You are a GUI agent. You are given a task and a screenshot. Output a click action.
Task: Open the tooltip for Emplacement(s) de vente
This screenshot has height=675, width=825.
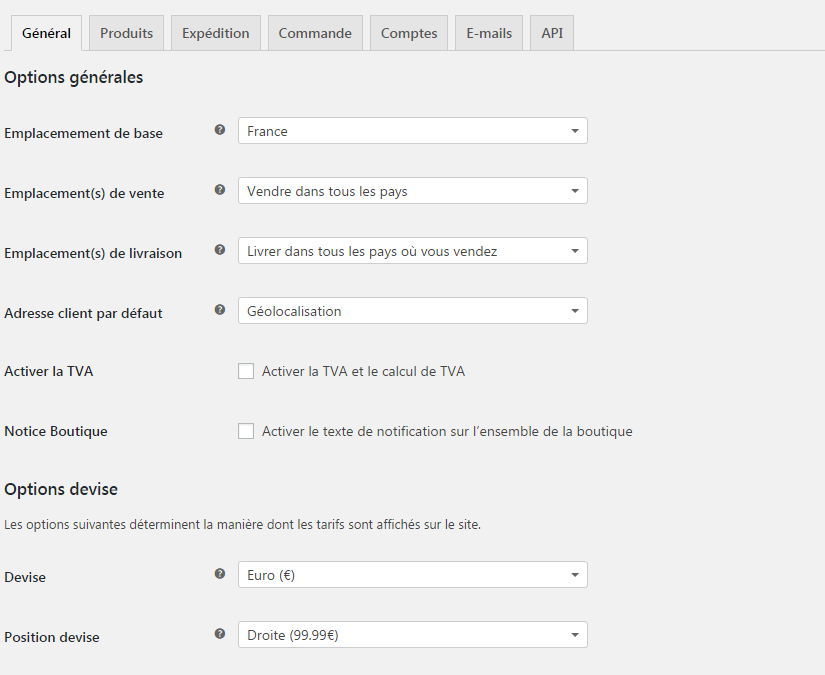point(219,189)
